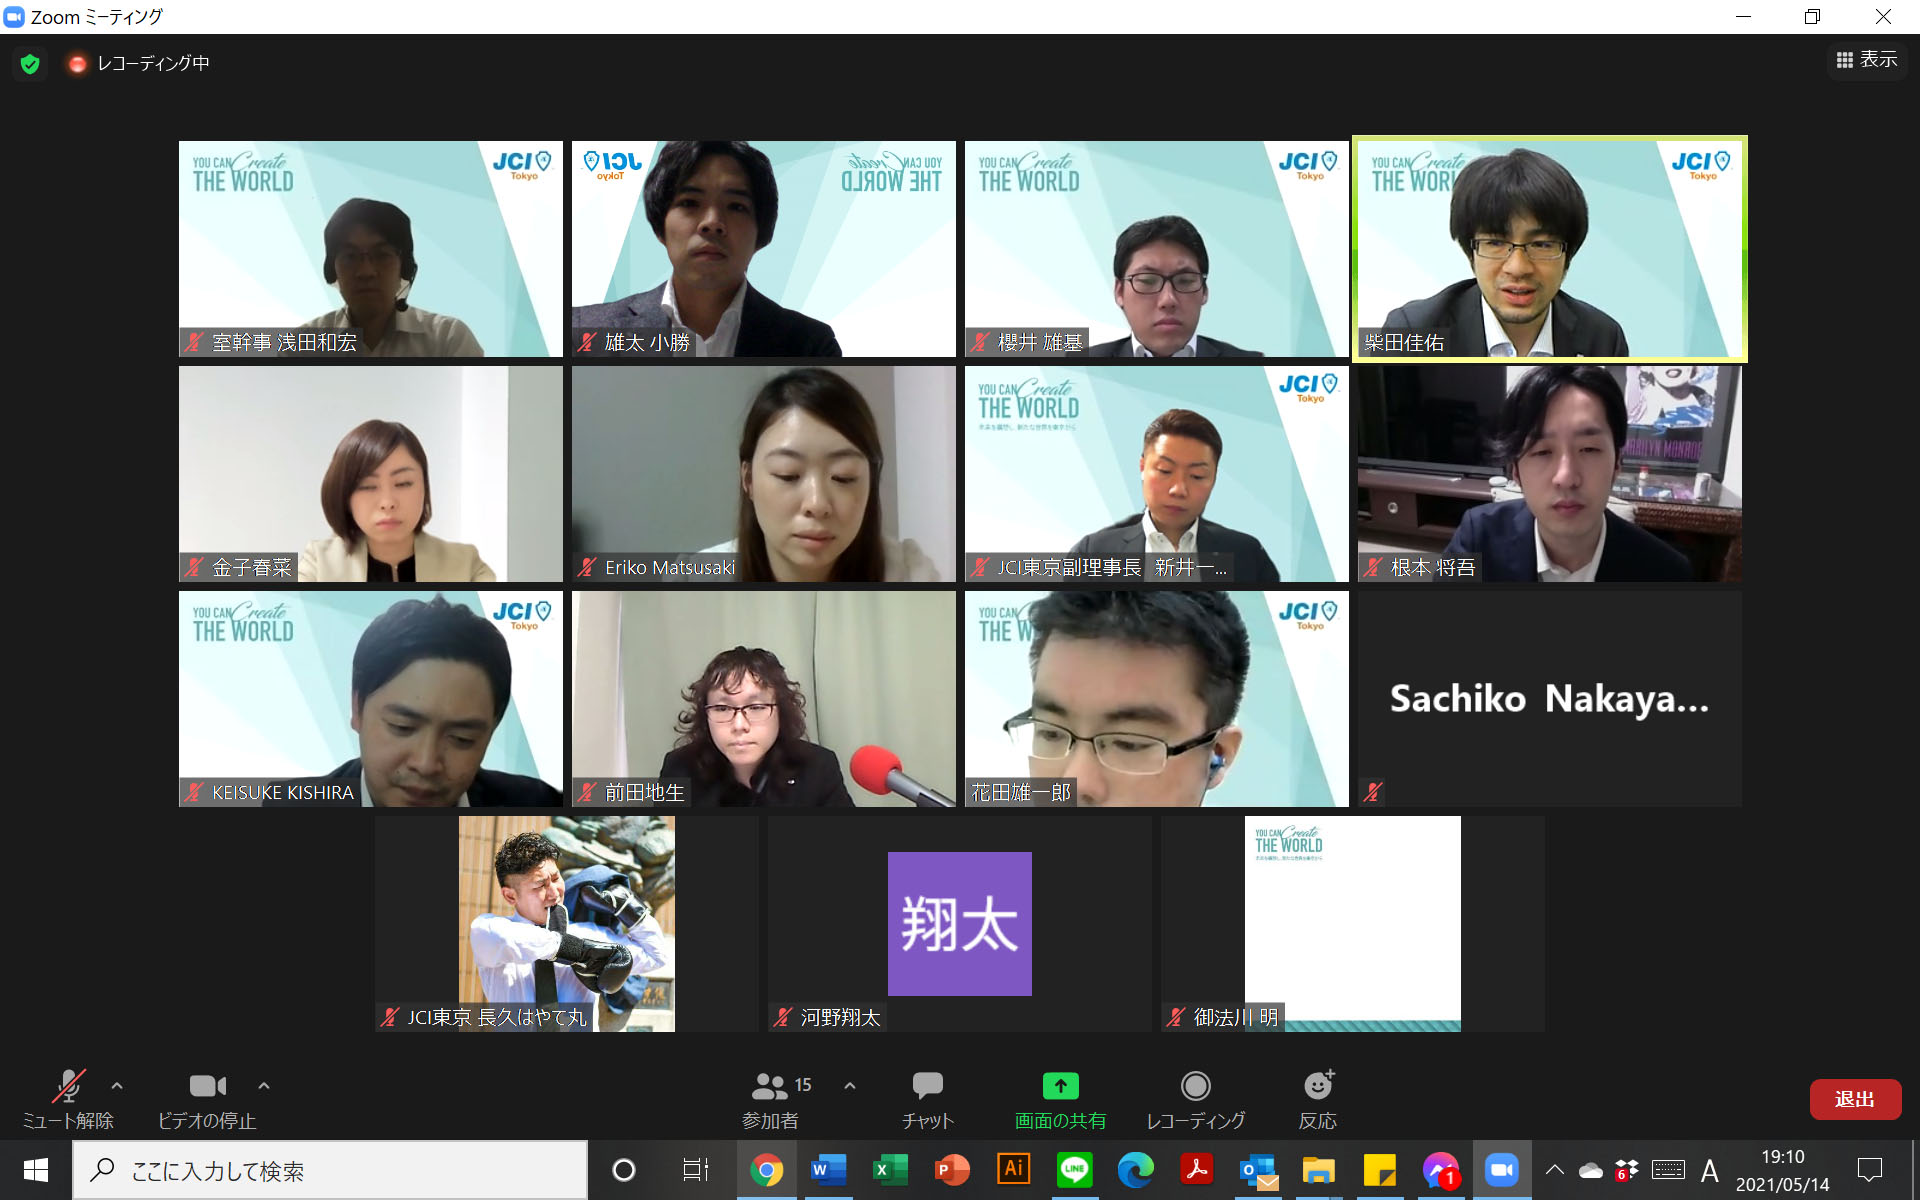Expand the arrow beside the participants count
The height and width of the screenshot is (1200, 1920).
pos(850,1085)
